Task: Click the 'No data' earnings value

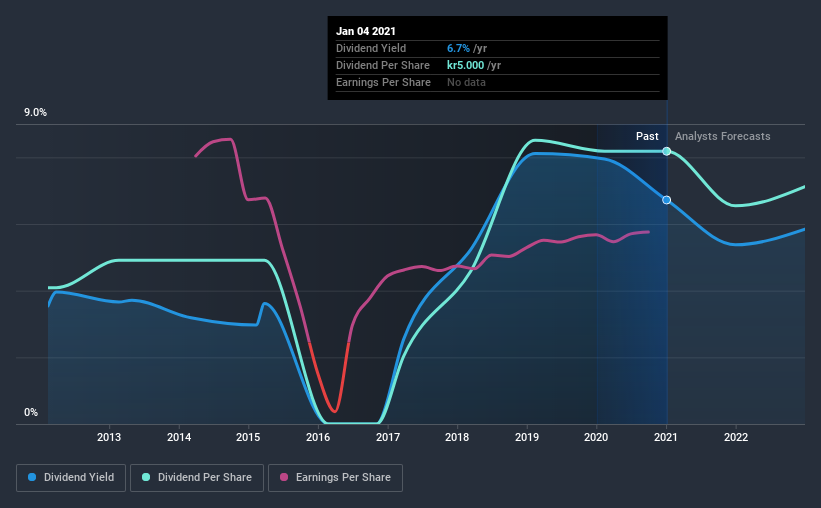Action: (x=466, y=82)
